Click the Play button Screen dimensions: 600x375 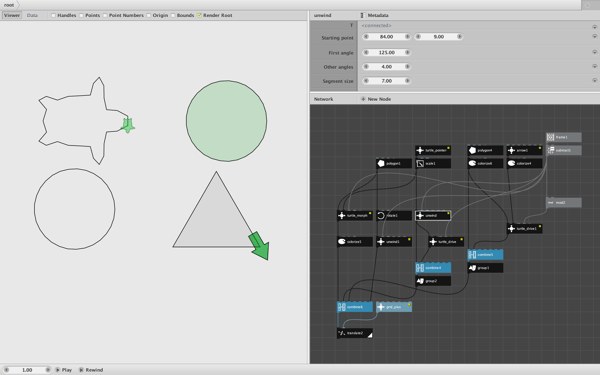[64, 370]
